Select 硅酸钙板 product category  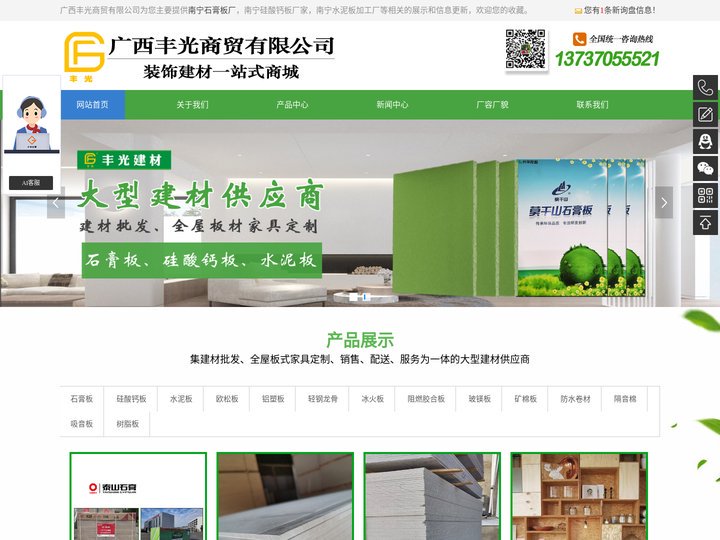pos(131,399)
